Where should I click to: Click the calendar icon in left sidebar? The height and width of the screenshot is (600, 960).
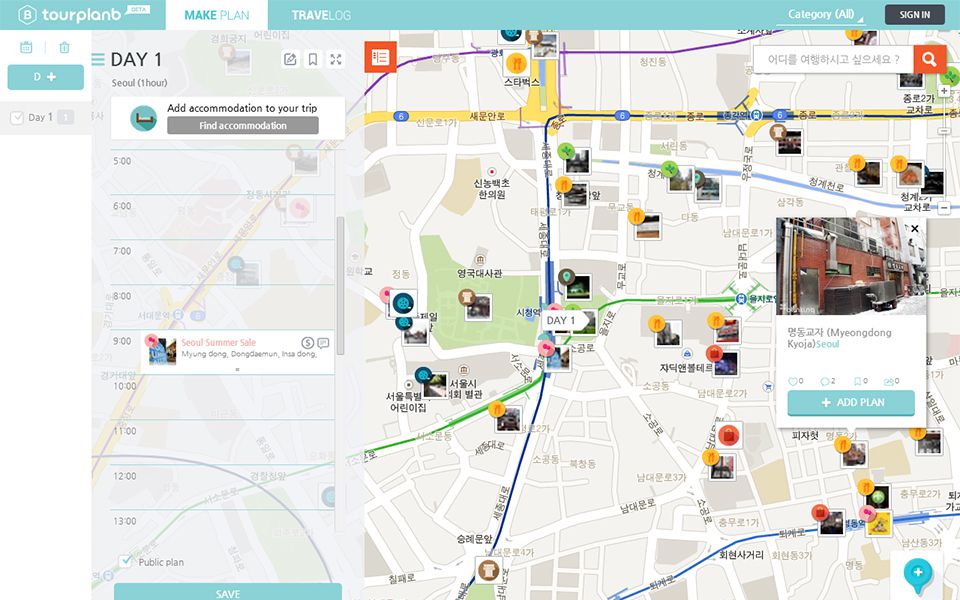[x=26, y=47]
